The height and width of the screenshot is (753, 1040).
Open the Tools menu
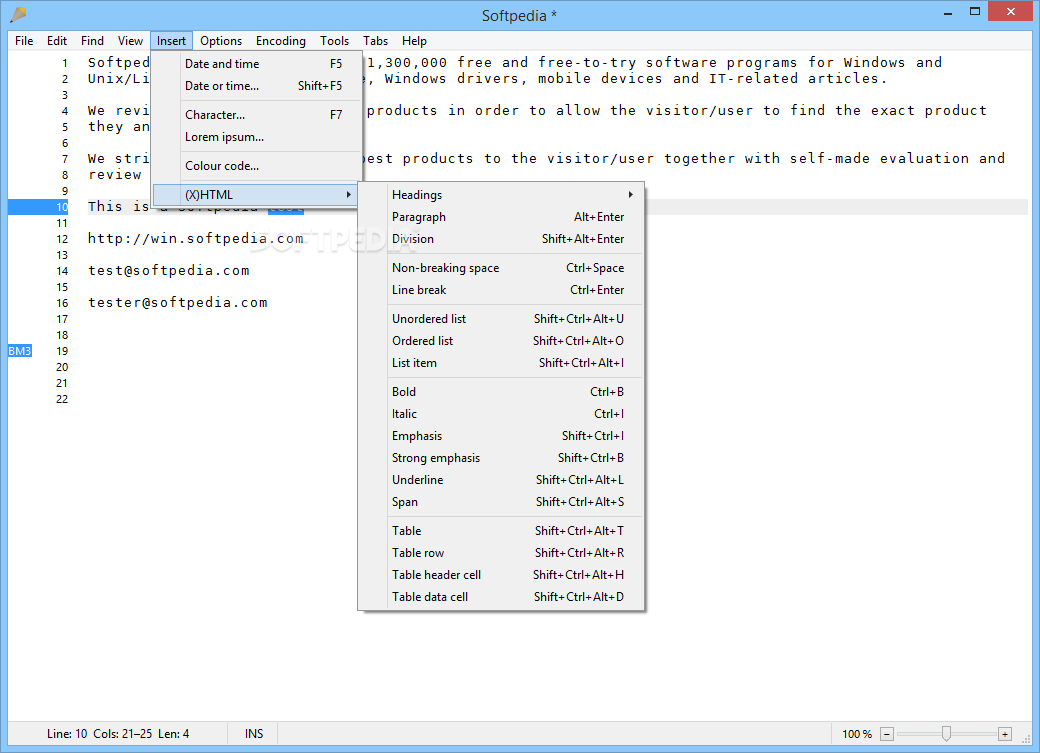[x=334, y=41]
